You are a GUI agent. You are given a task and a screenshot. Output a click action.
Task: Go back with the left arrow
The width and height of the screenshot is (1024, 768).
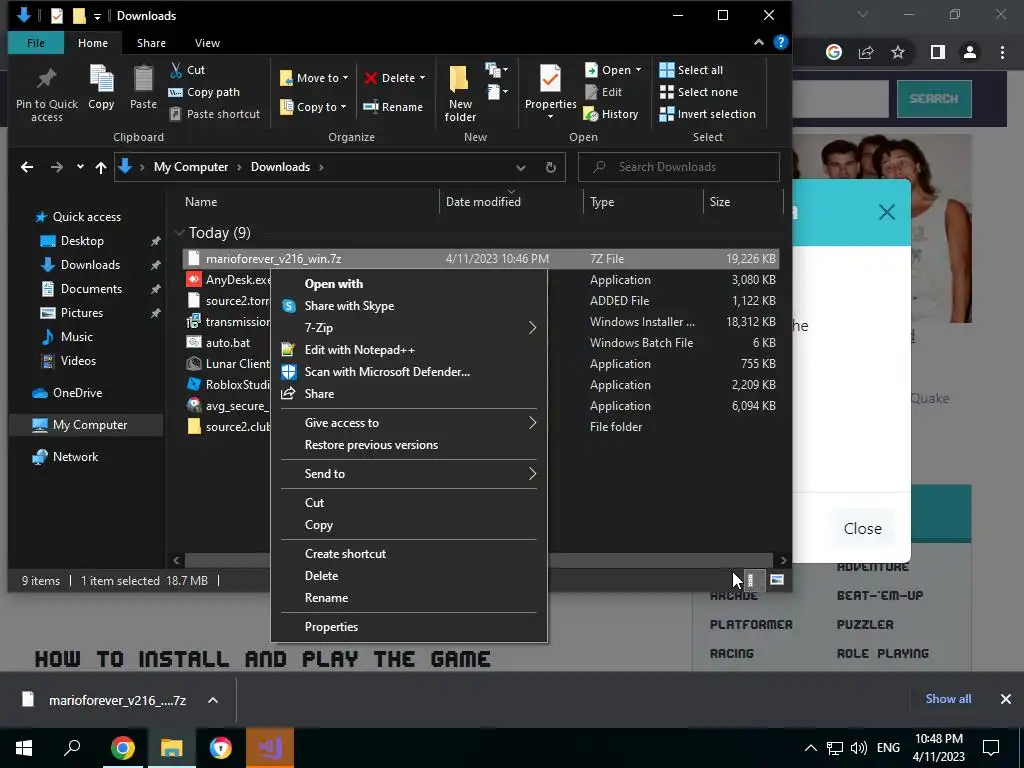pyautogui.click(x=27, y=167)
